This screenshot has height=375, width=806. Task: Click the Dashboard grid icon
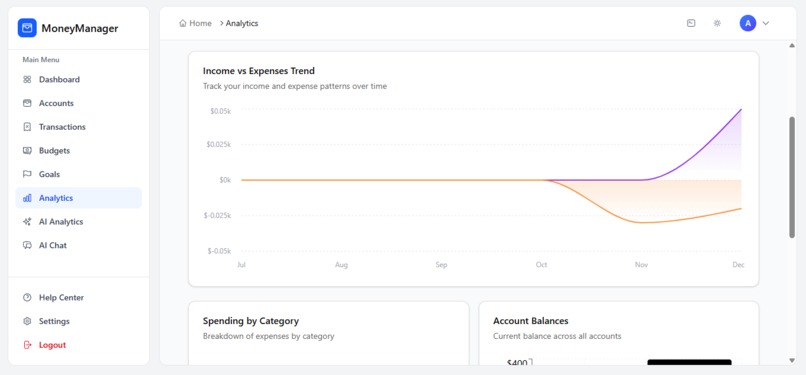[27, 80]
